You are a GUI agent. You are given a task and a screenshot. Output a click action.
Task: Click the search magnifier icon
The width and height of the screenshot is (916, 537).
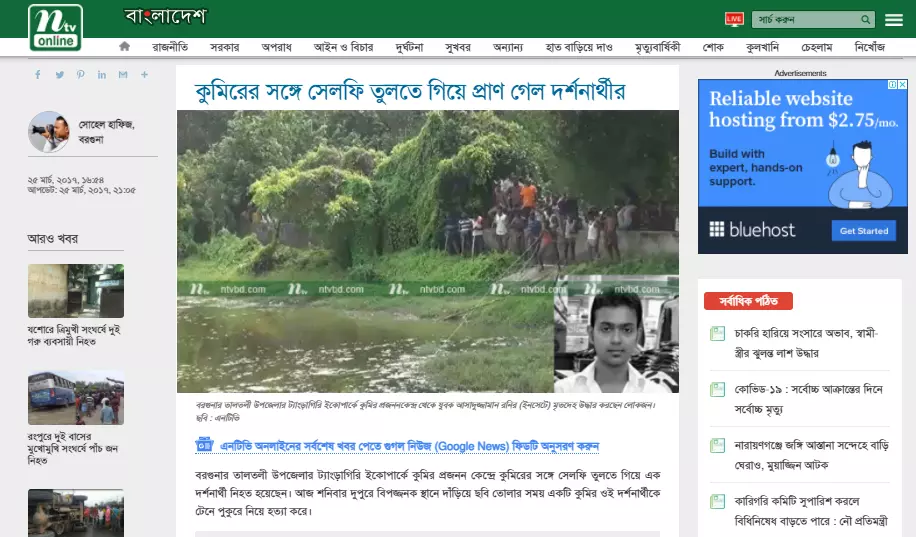[x=865, y=20]
